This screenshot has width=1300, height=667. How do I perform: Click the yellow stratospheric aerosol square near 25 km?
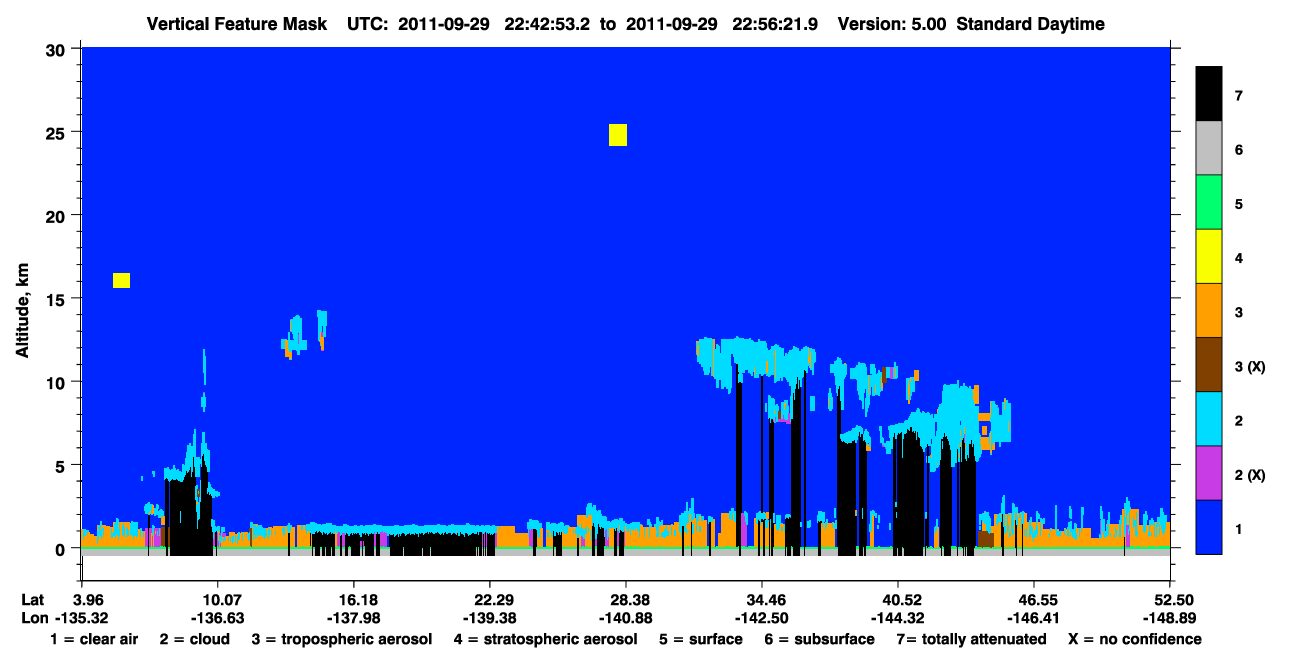pyautogui.click(x=618, y=135)
